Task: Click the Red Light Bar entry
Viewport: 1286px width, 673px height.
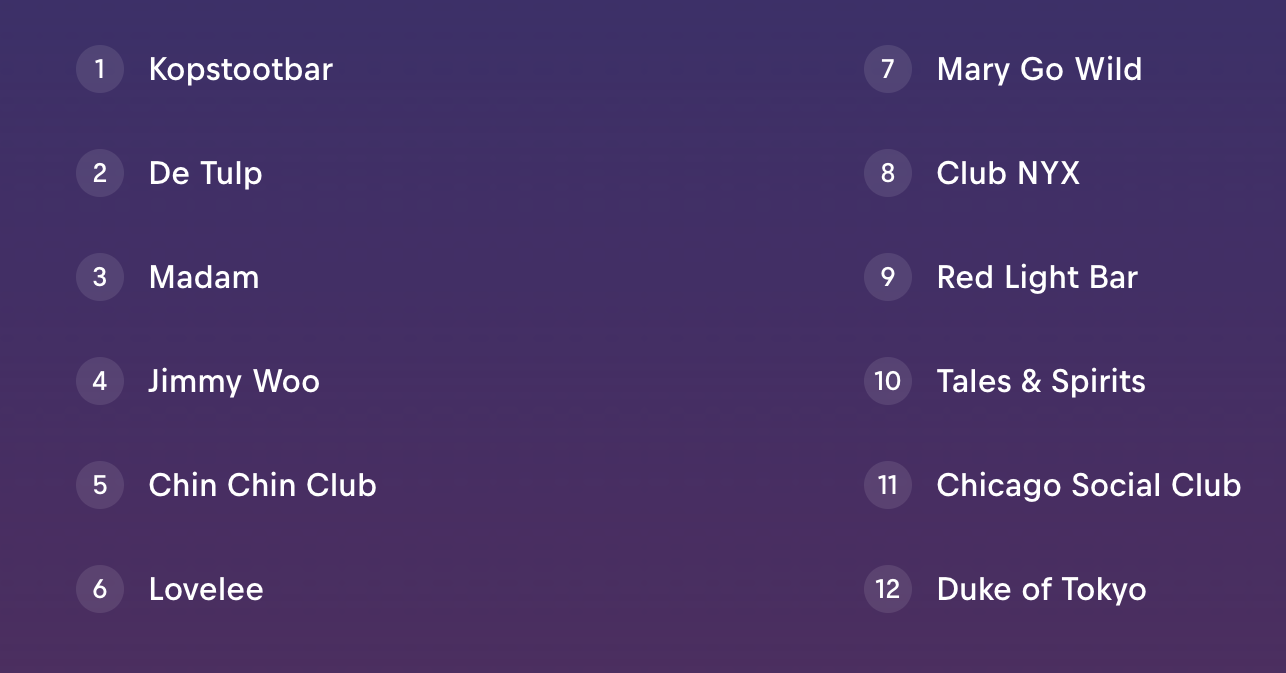Action: (x=1038, y=278)
